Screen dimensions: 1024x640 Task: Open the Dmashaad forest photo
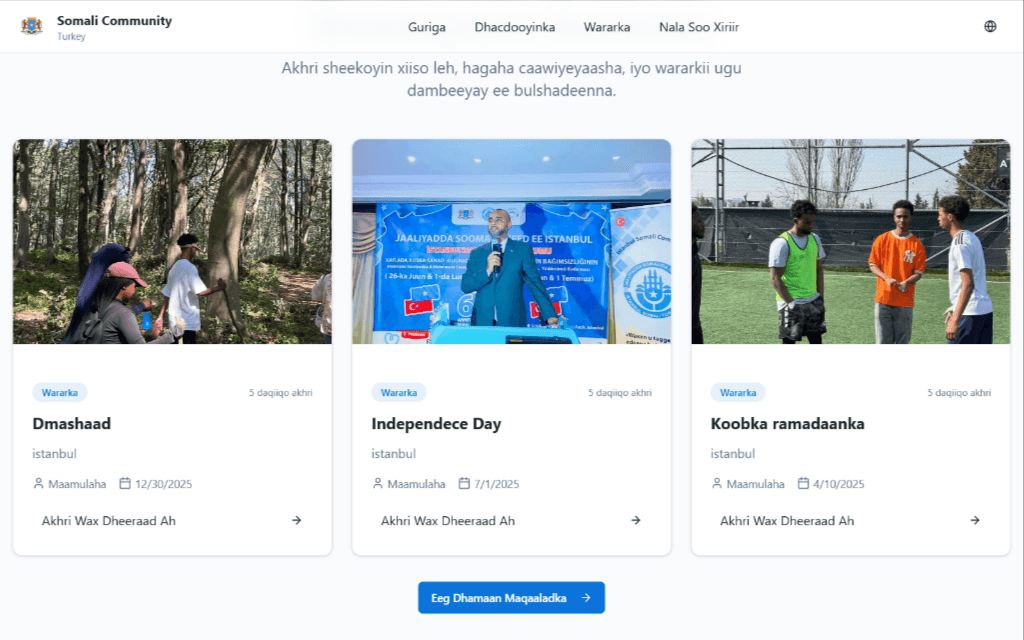coord(172,241)
